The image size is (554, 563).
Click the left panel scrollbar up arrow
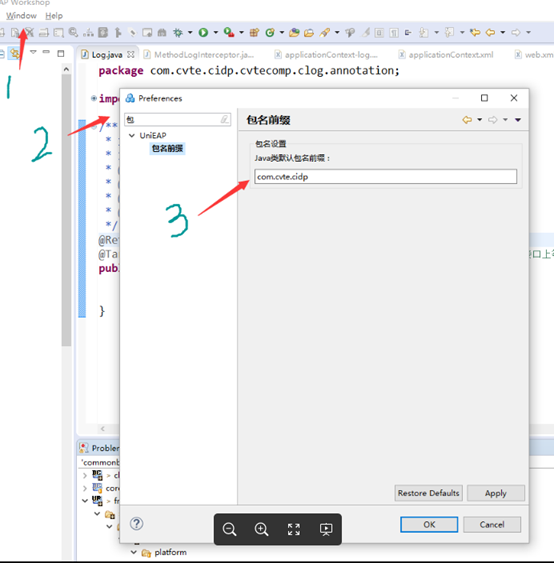pos(66,69)
